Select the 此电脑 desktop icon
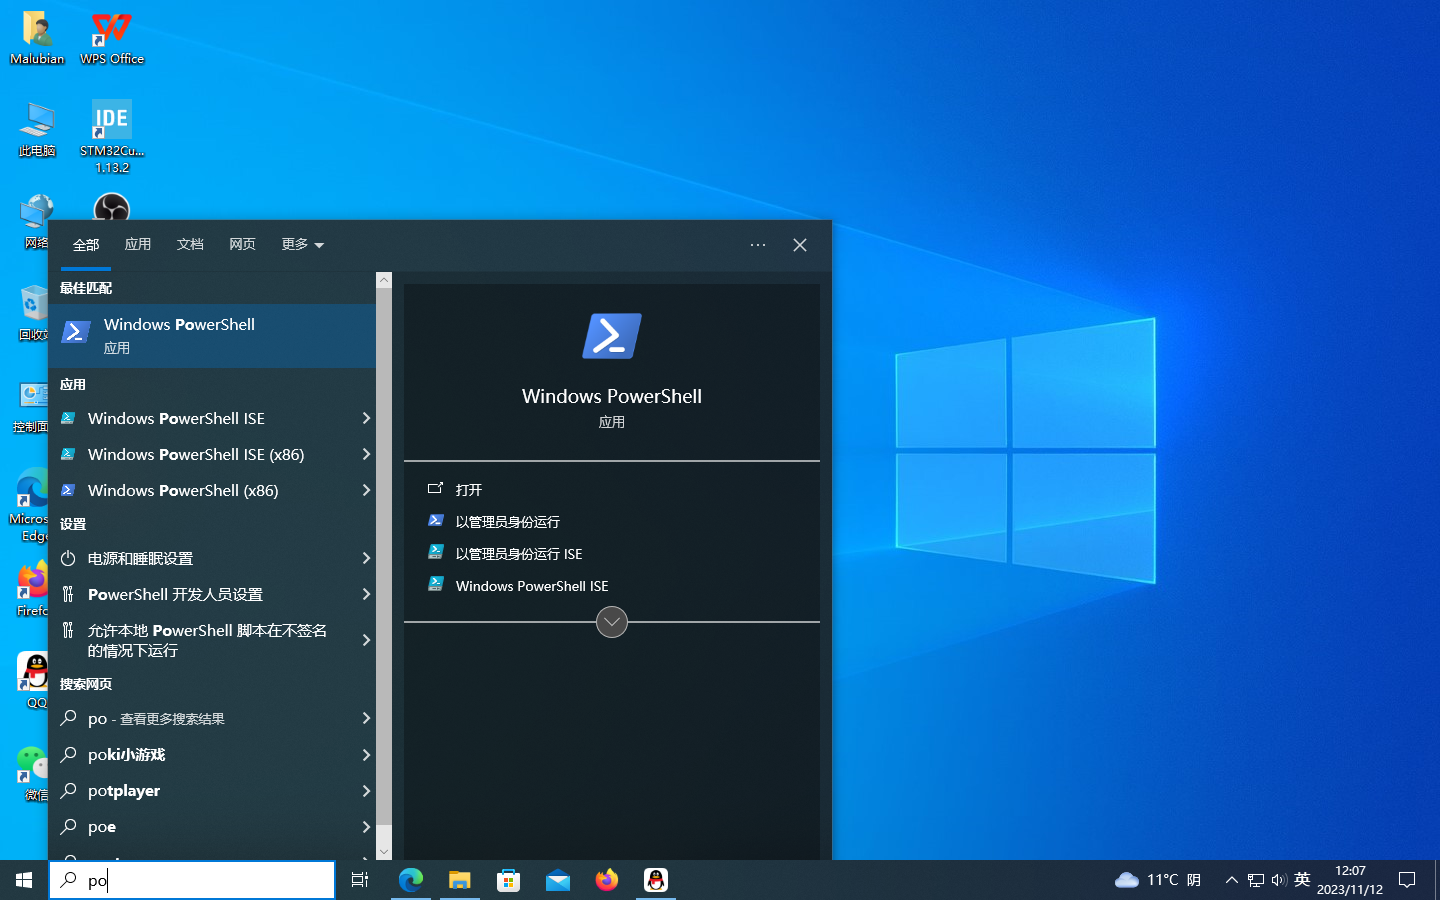Viewport: 1440px width, 900px height. pyautogui.click(x=37, y=129)
